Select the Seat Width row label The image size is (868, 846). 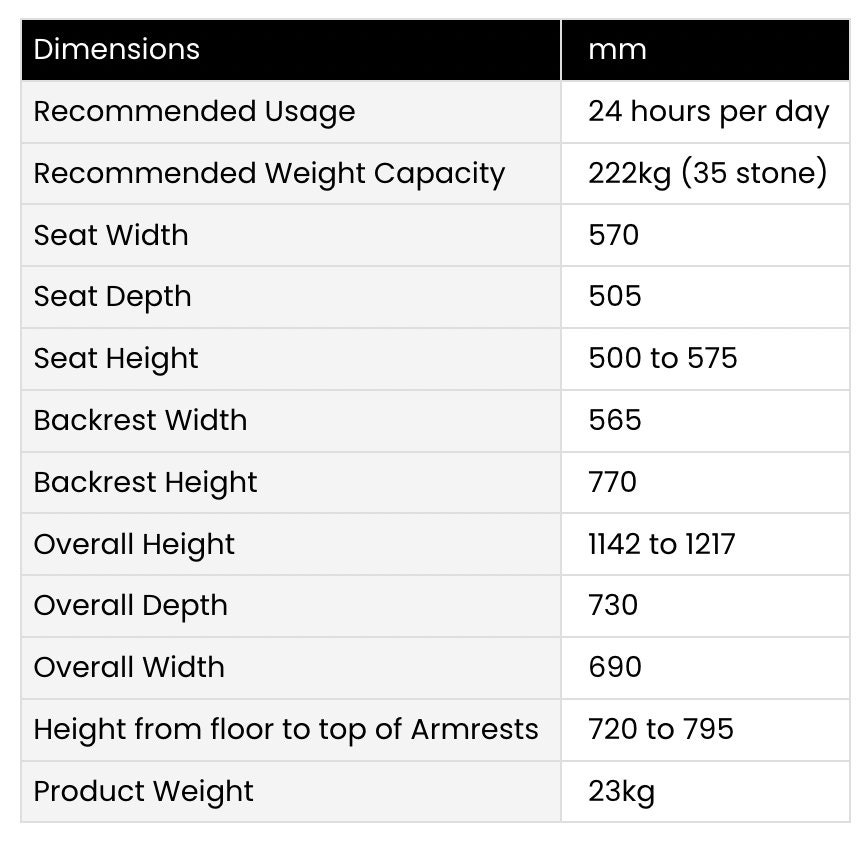click(x=111, y=235)
